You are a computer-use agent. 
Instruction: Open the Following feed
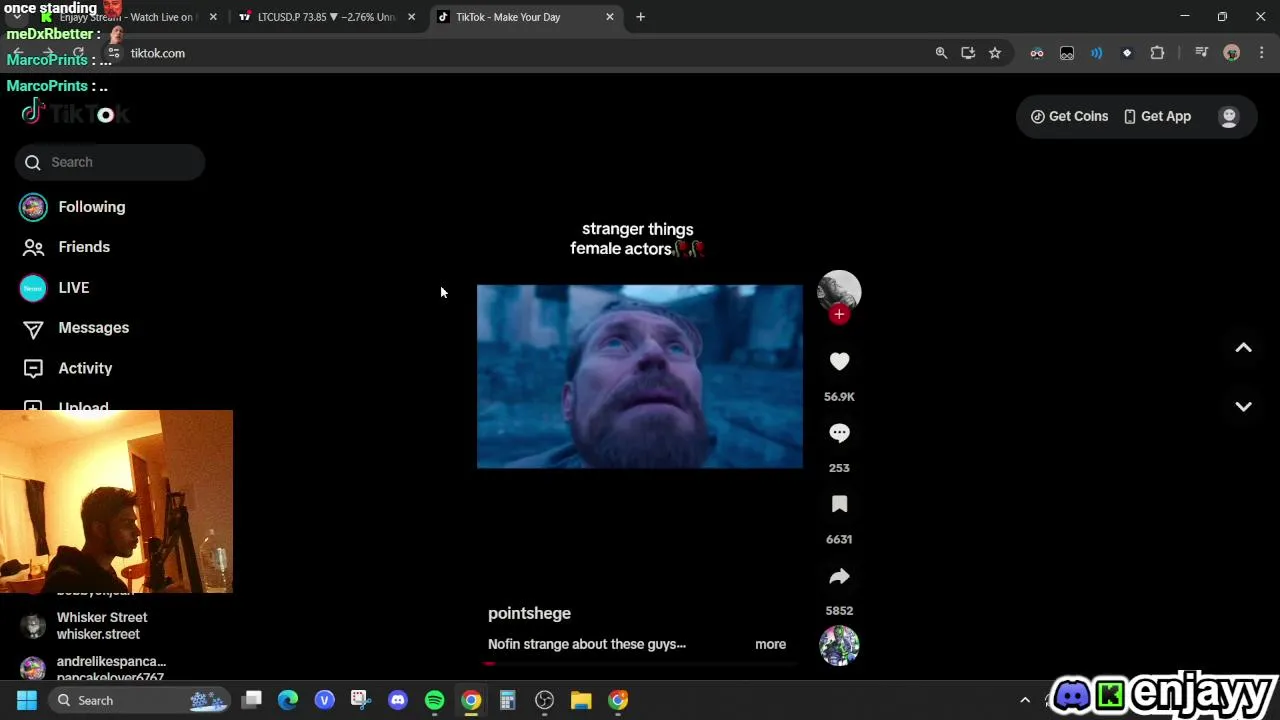point(73,207)
